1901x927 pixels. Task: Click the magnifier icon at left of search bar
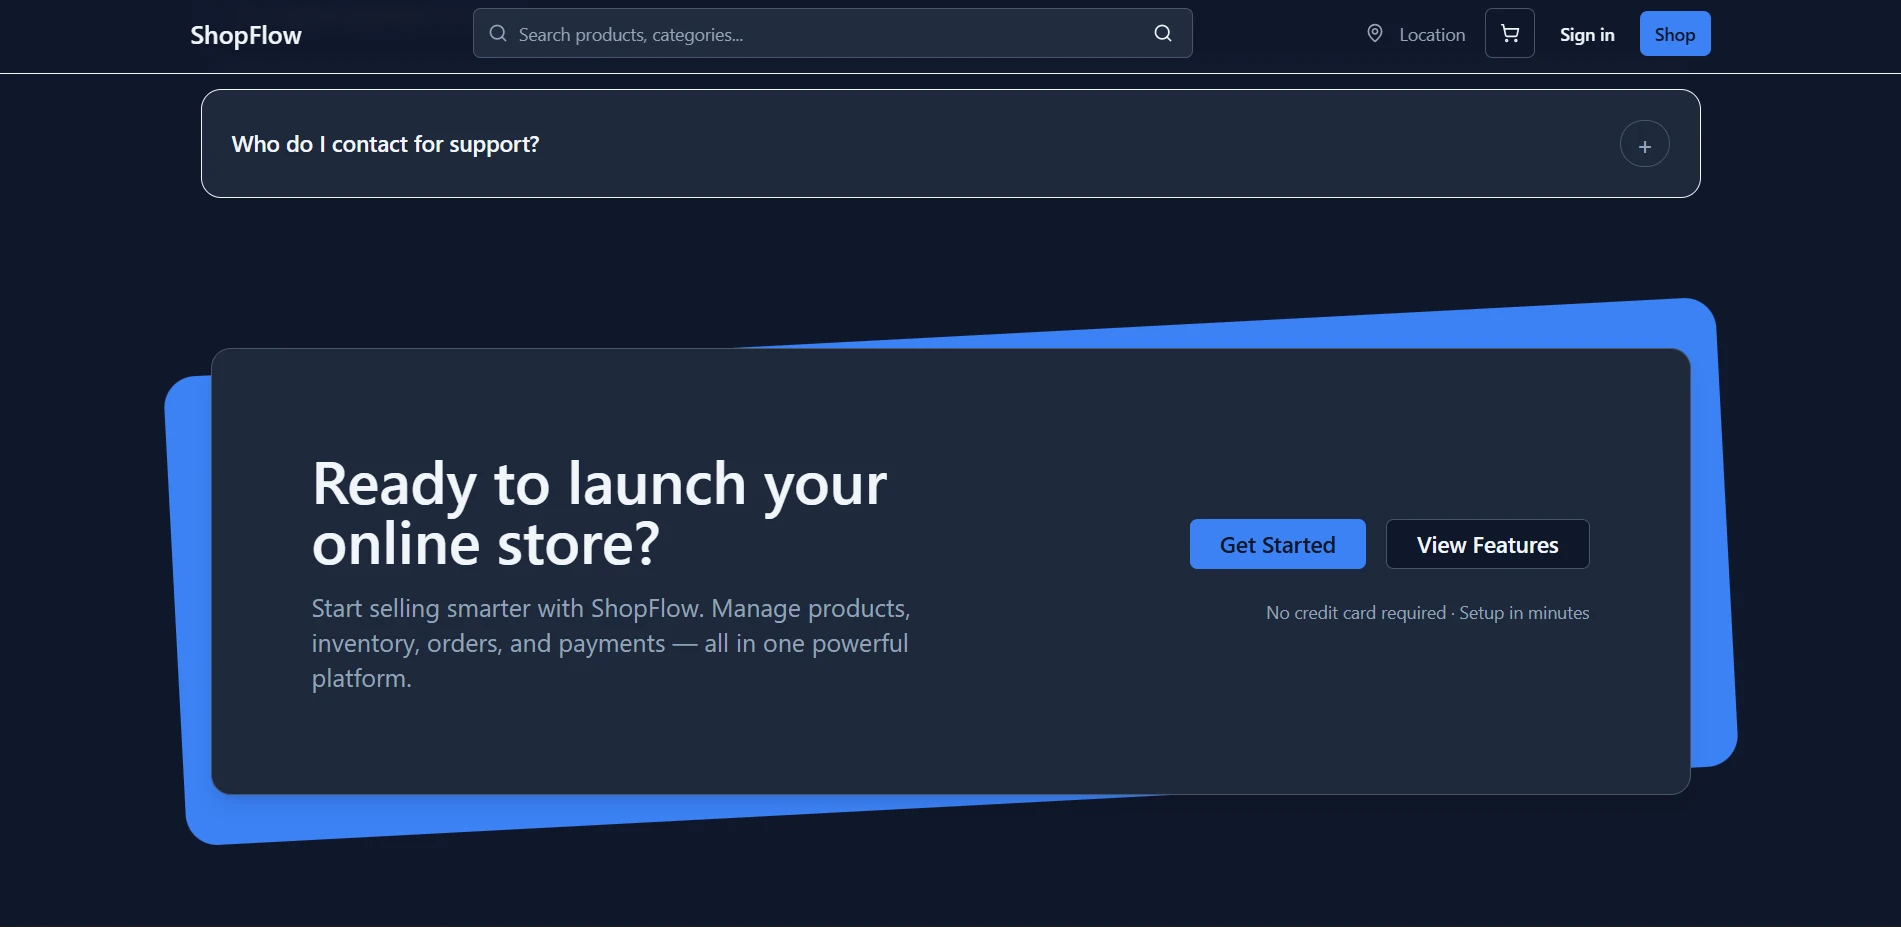[498, 34]
